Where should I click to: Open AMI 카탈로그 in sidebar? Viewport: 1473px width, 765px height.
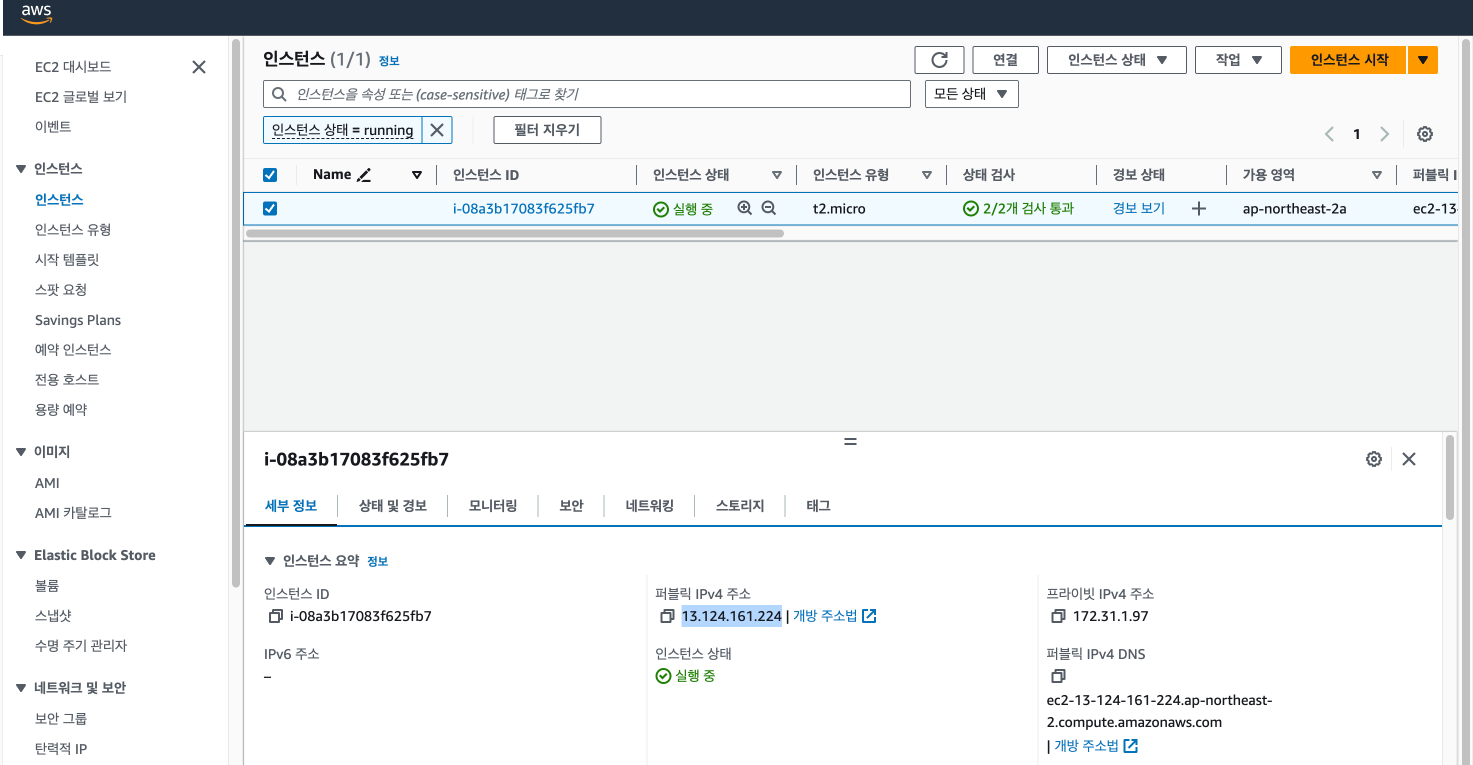coord(73,513)
